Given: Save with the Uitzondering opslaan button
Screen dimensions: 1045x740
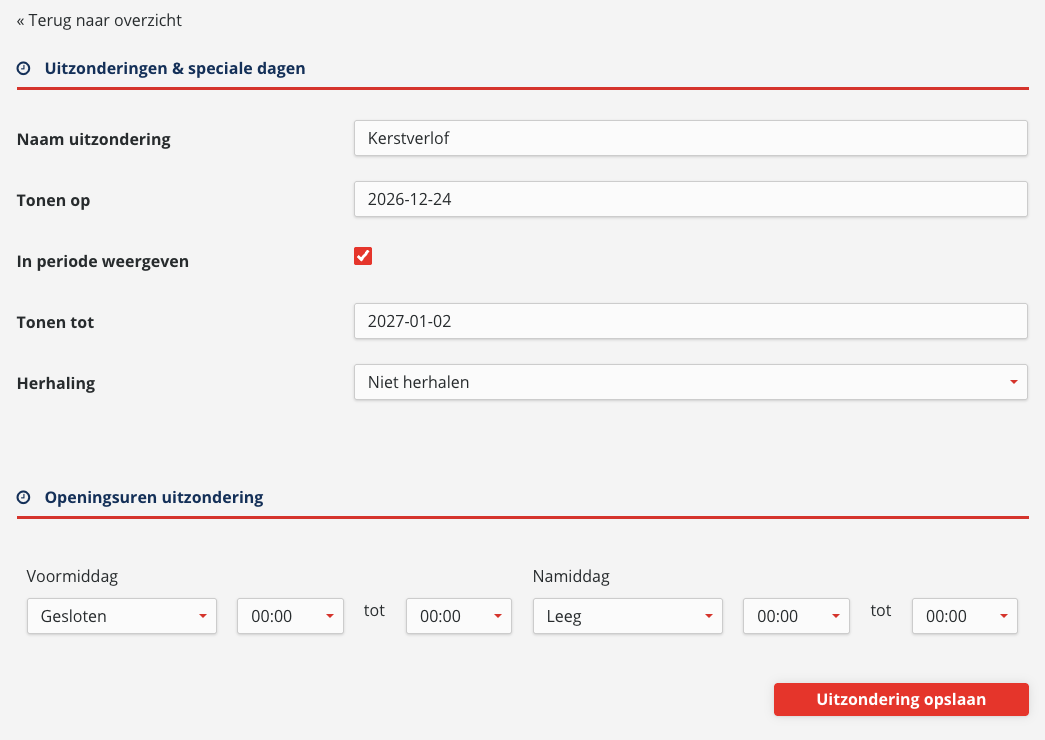Looking at the screenshot, I should pos(901,699).
